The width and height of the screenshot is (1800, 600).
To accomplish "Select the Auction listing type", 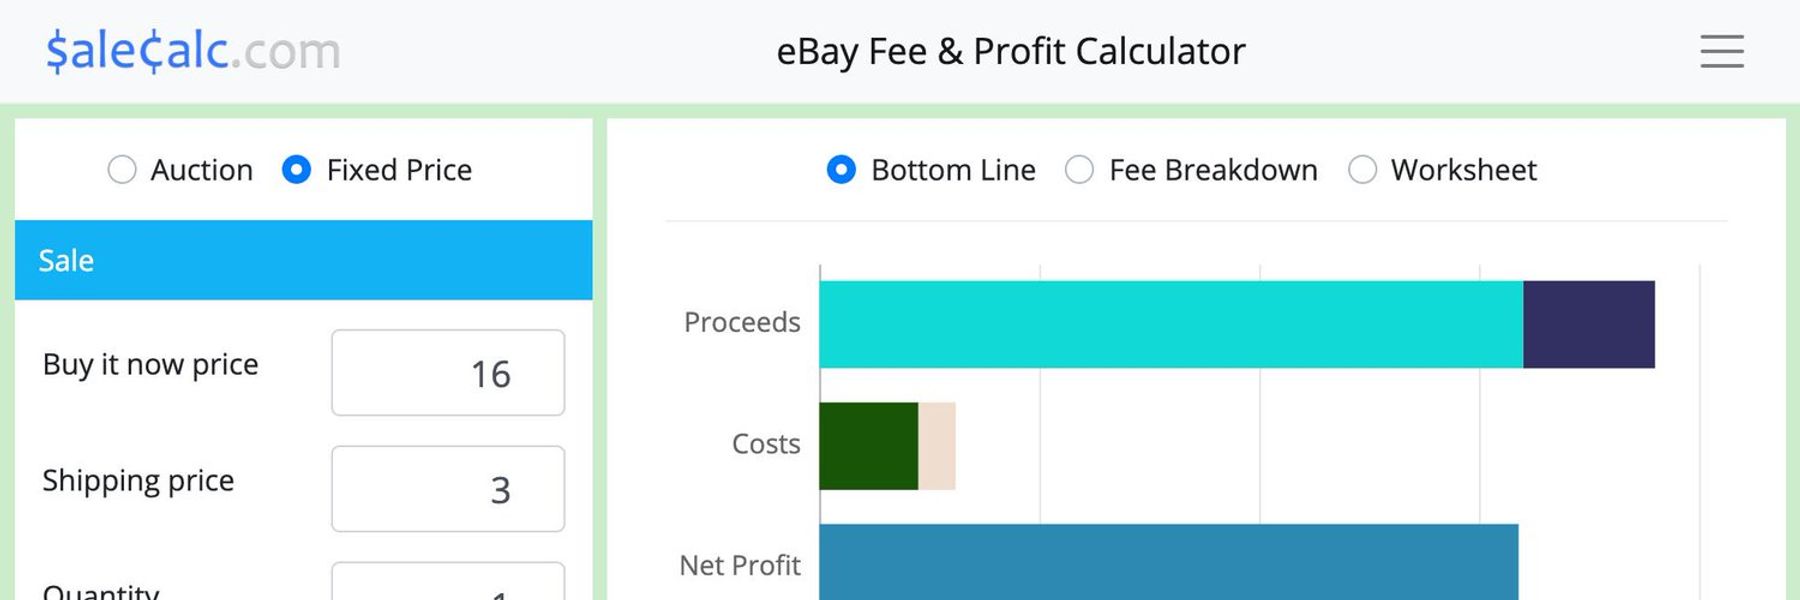I will [x=122, y=170].
